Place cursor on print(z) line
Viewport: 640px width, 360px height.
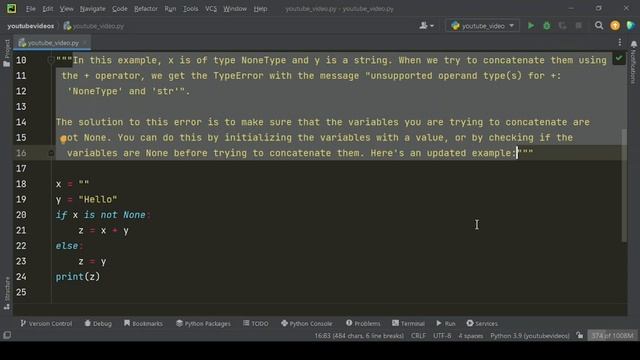click(x=78, y=277)
